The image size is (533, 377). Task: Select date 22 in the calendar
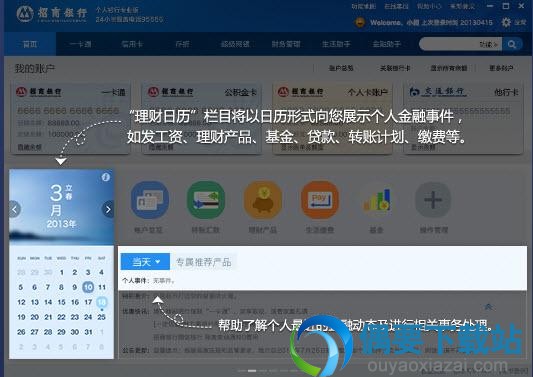(62, 317)
